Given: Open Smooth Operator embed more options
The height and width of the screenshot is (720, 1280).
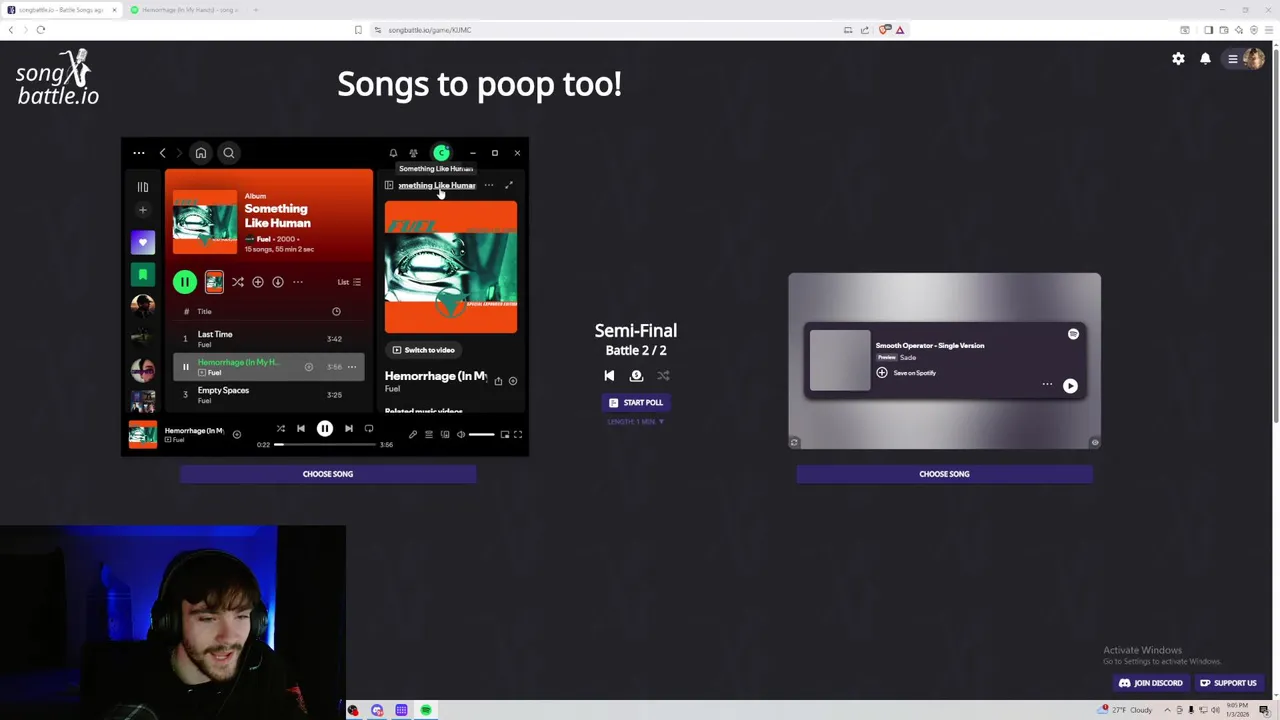Looking at the screenshot, I should (1047, 385).
